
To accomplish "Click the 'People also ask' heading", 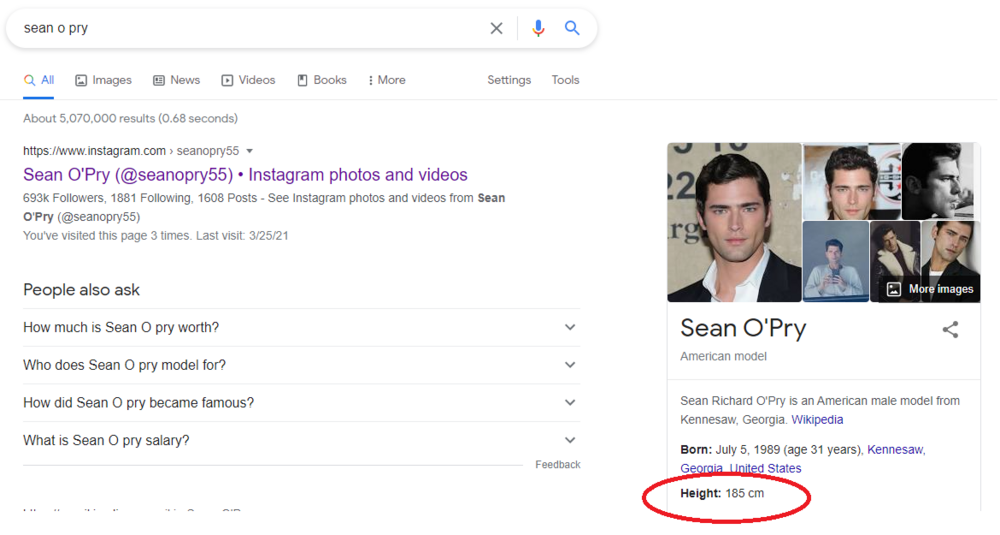I will pos(81,290).
